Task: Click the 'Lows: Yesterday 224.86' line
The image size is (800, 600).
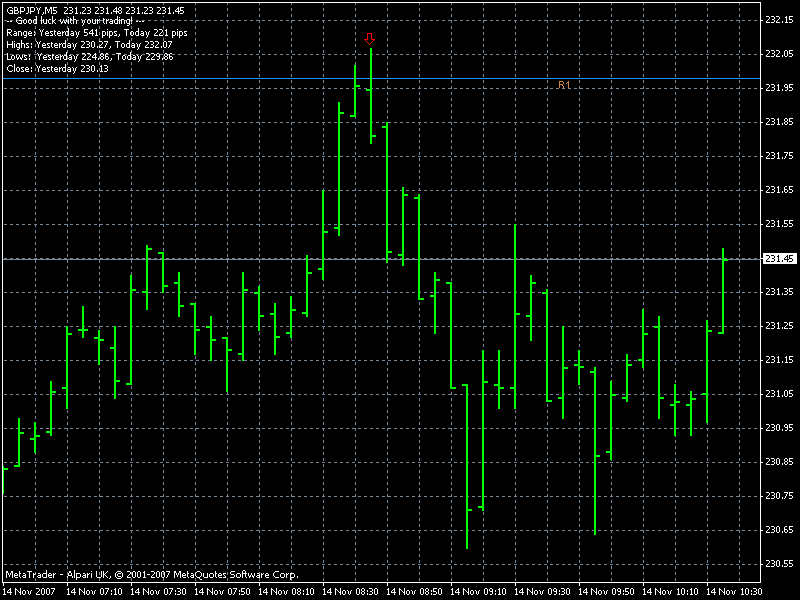Action: click(90, 57)
